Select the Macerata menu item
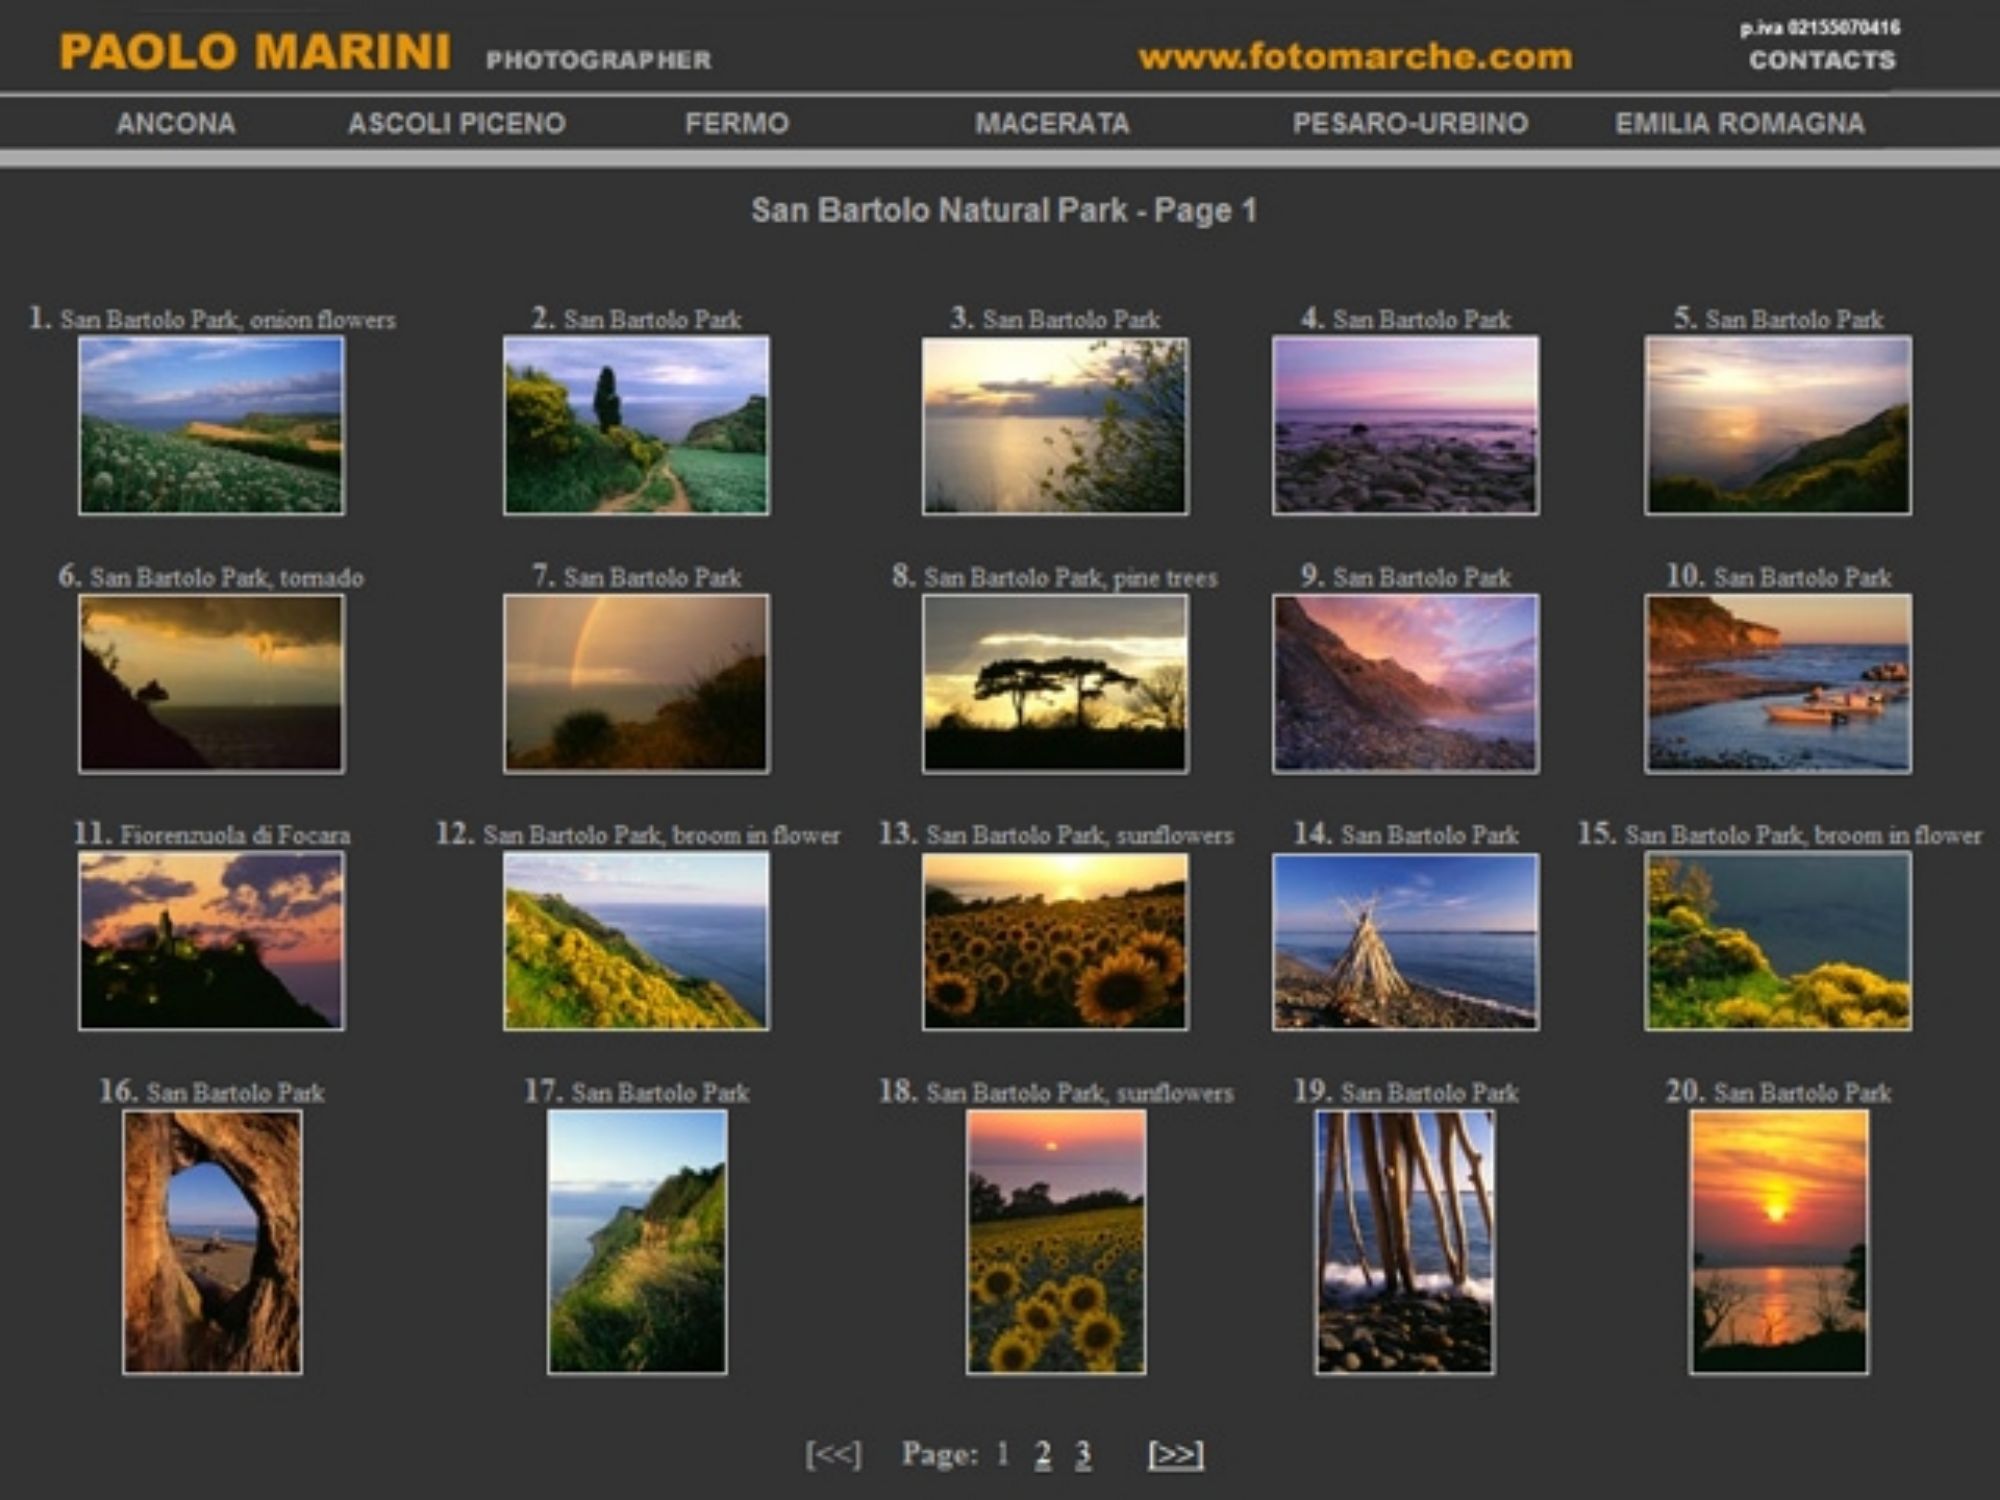Screen dimensions: 2000x1500 pyautogui.click(x=1052, y=124)
